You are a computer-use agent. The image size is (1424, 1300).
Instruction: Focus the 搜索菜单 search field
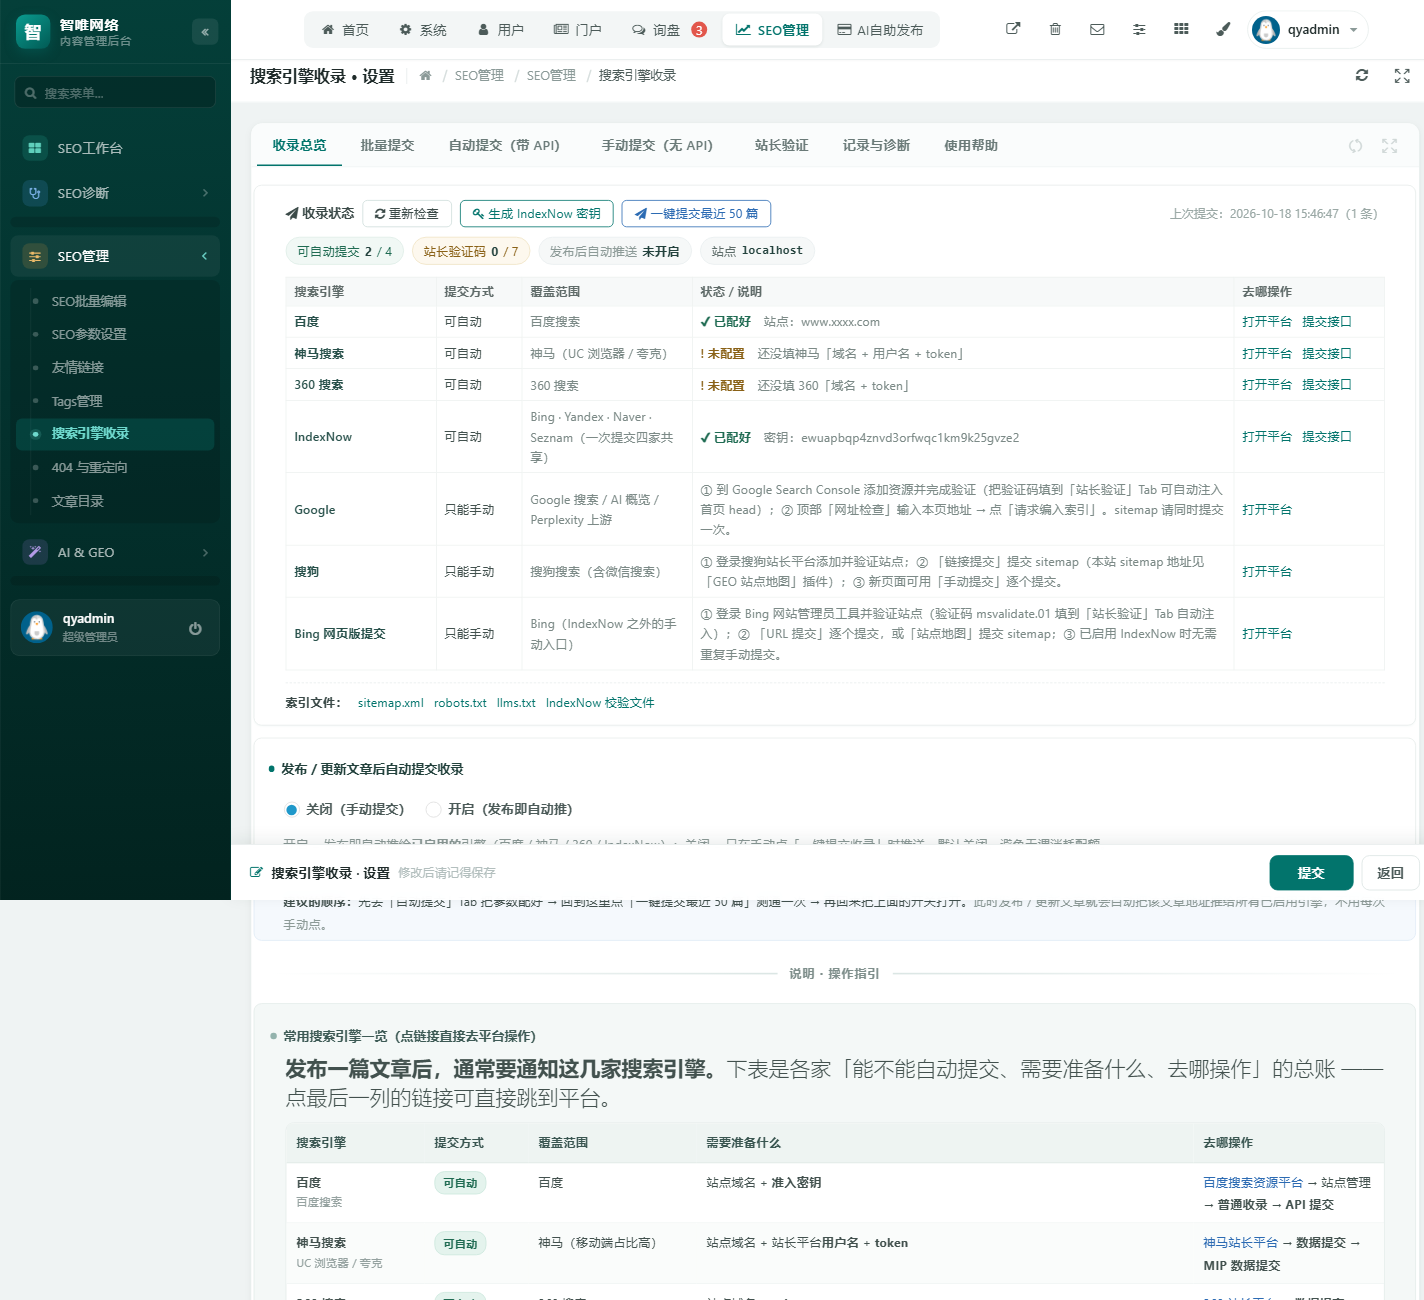[115, 93]
